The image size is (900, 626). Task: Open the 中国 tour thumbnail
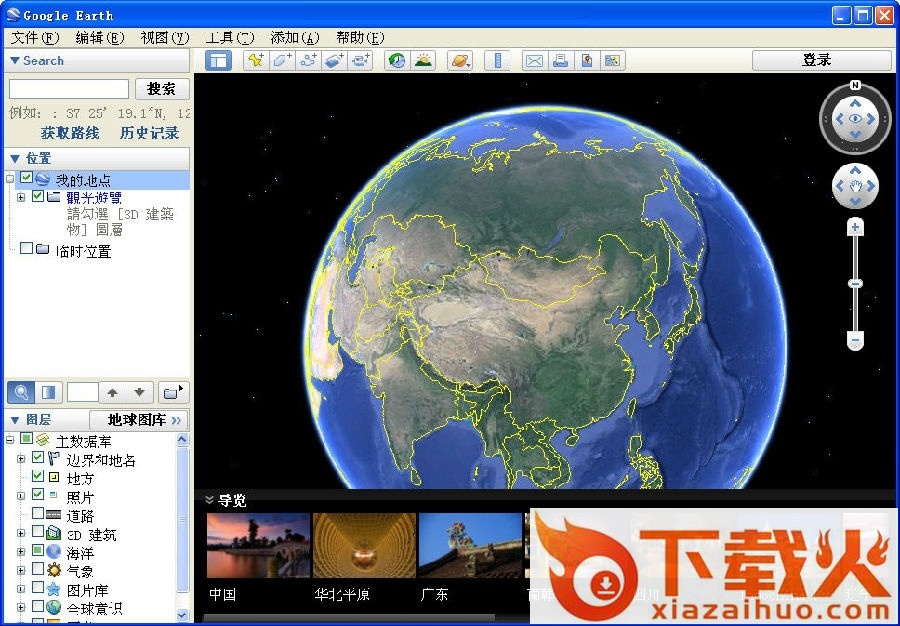click(258, 545)
